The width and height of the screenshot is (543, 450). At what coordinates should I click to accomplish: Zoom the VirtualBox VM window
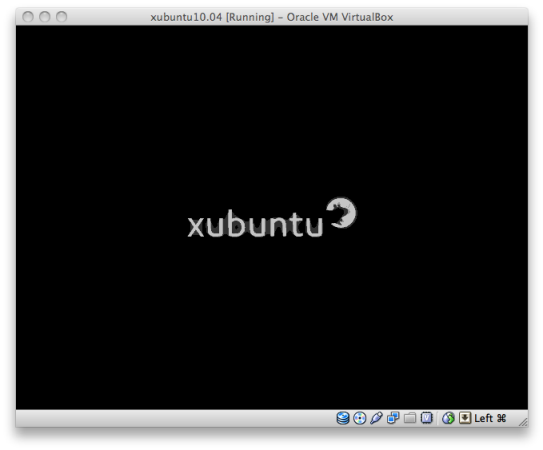pos(62,17)
